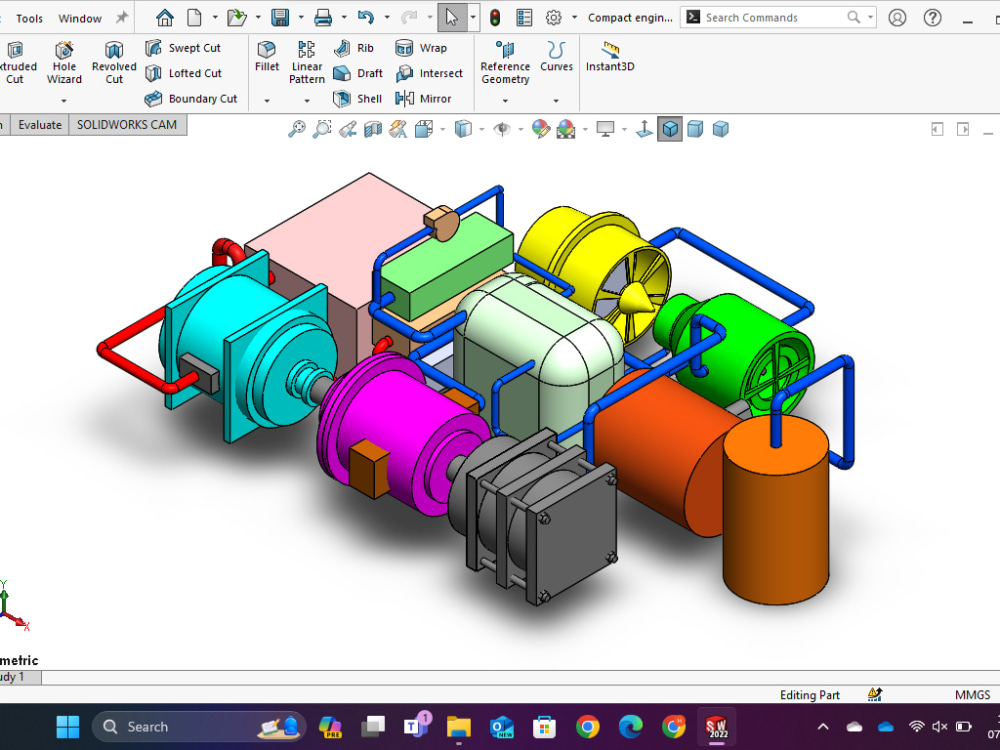1000x750 pixels.
Task: Open the Tools menu
Action: [29, 17]
